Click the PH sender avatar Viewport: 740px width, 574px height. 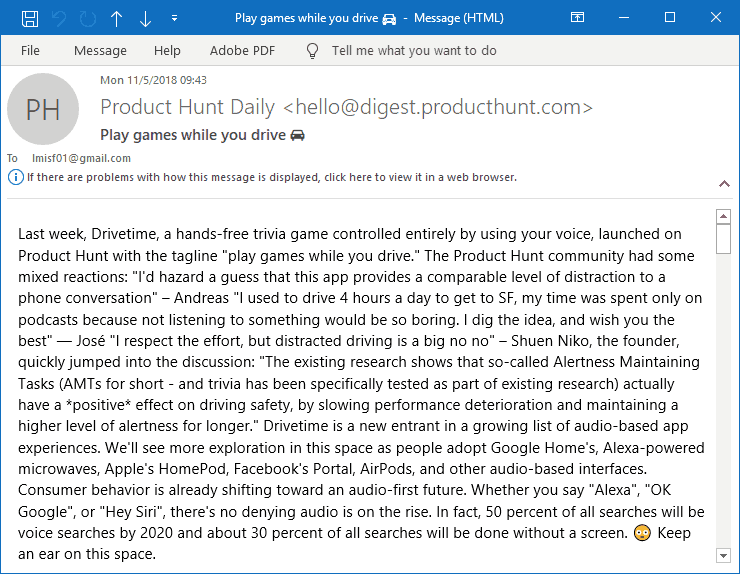pos(43,109)
